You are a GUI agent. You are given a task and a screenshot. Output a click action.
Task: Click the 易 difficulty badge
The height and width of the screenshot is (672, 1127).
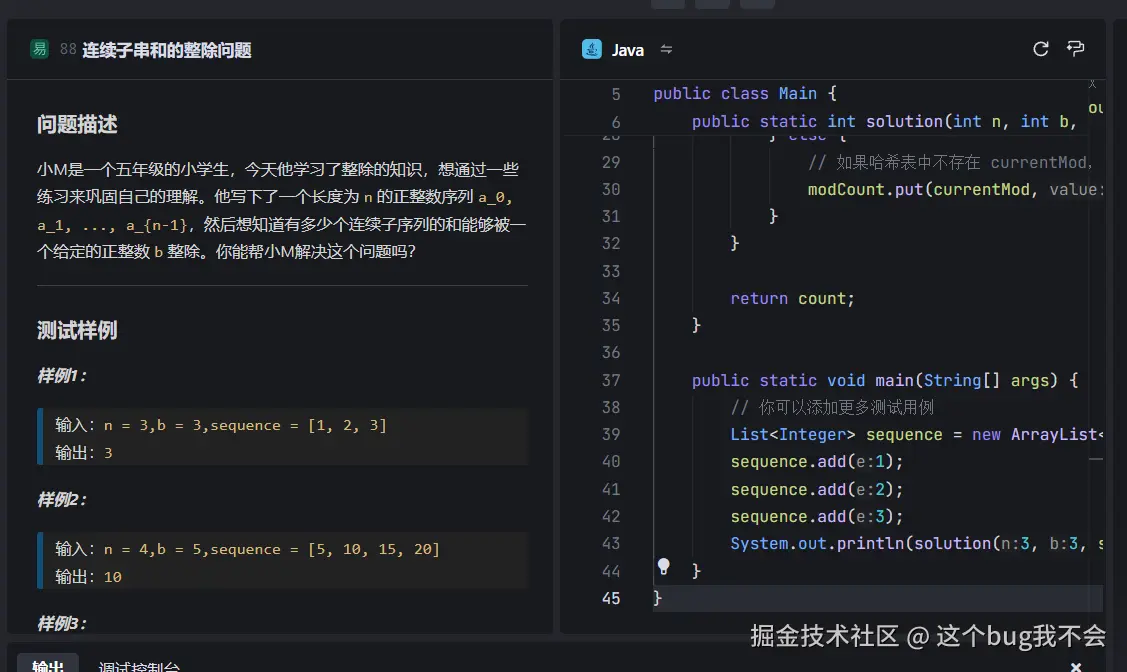(x=39, y=47)
